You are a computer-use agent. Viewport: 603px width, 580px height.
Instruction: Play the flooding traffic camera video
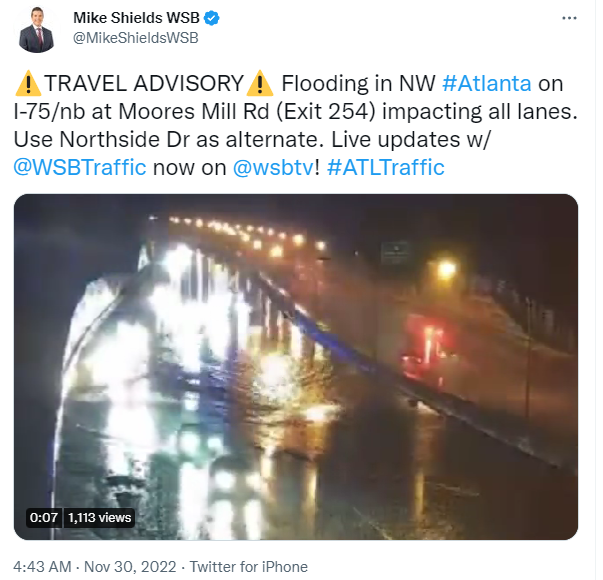(x=296, y=367)
